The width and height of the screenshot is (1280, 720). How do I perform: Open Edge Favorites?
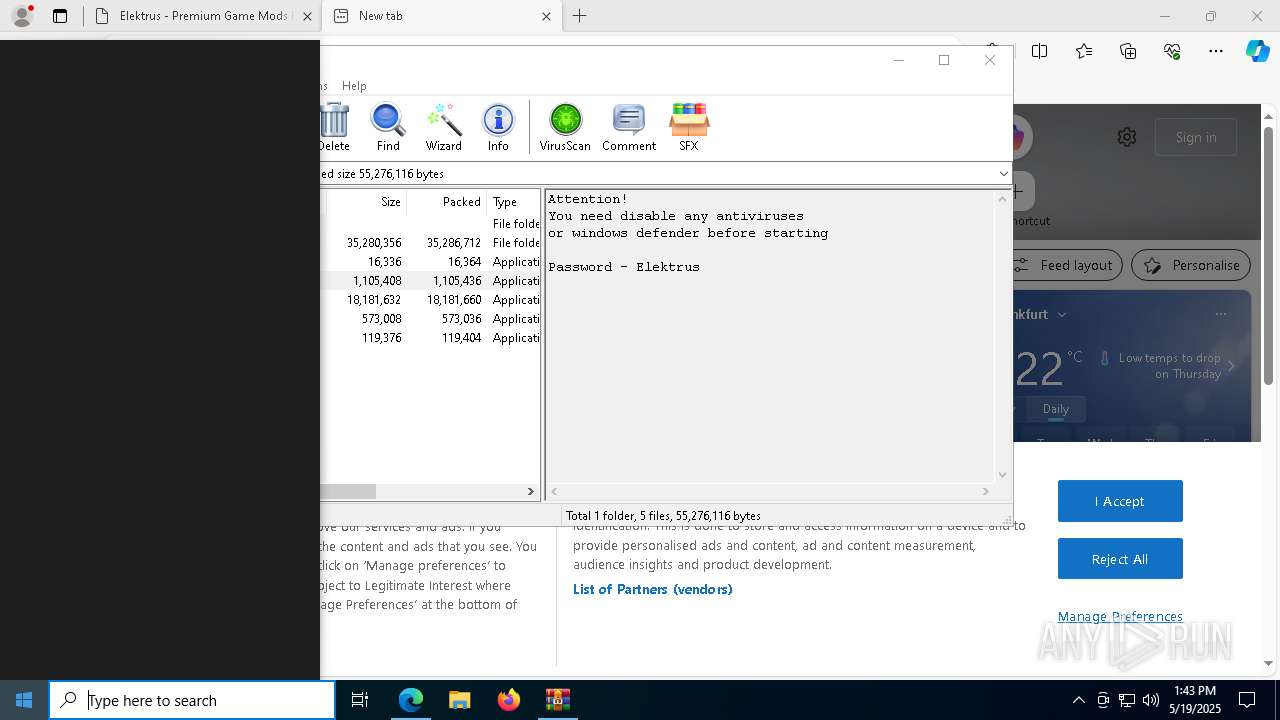[x=1084, y=51]
